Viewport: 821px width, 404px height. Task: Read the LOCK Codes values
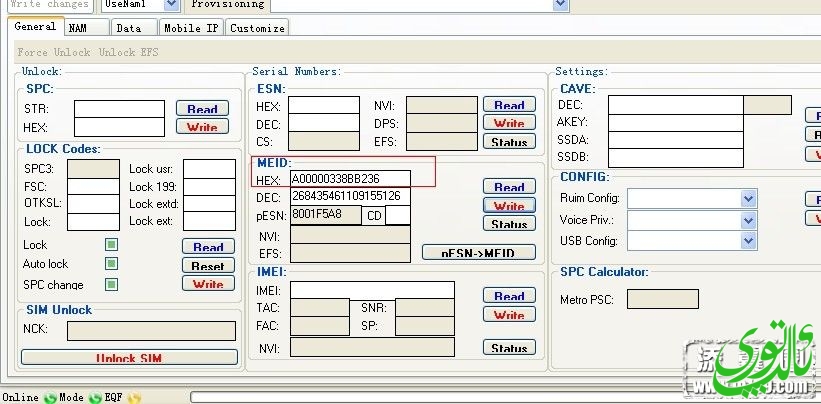pos(208,246)
